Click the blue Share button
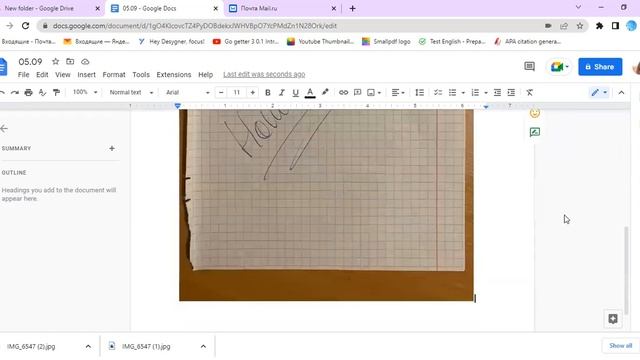 point(600,67)
